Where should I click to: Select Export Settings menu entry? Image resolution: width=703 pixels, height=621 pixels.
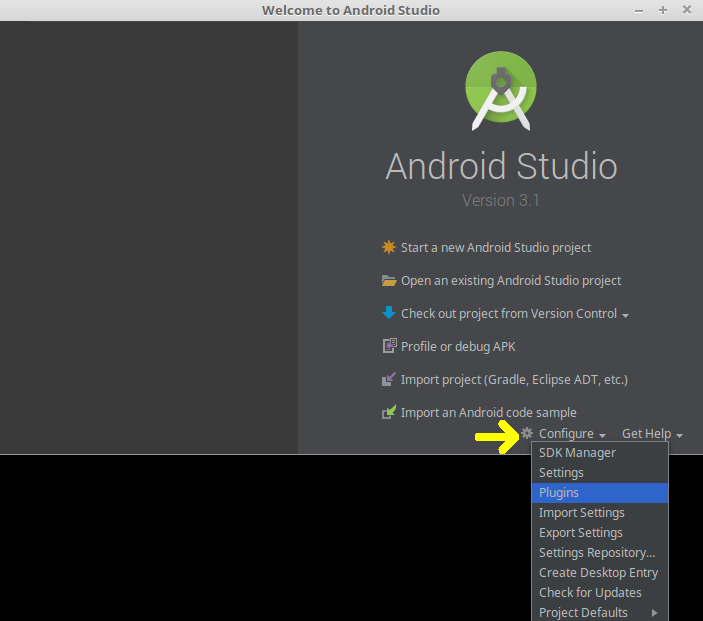[600, 533]
